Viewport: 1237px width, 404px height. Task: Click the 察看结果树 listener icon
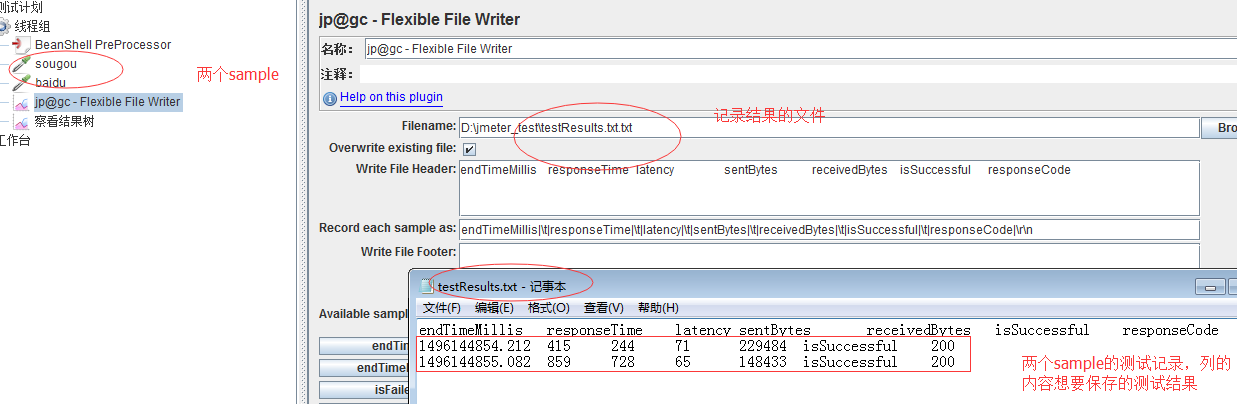pos(21,121)
